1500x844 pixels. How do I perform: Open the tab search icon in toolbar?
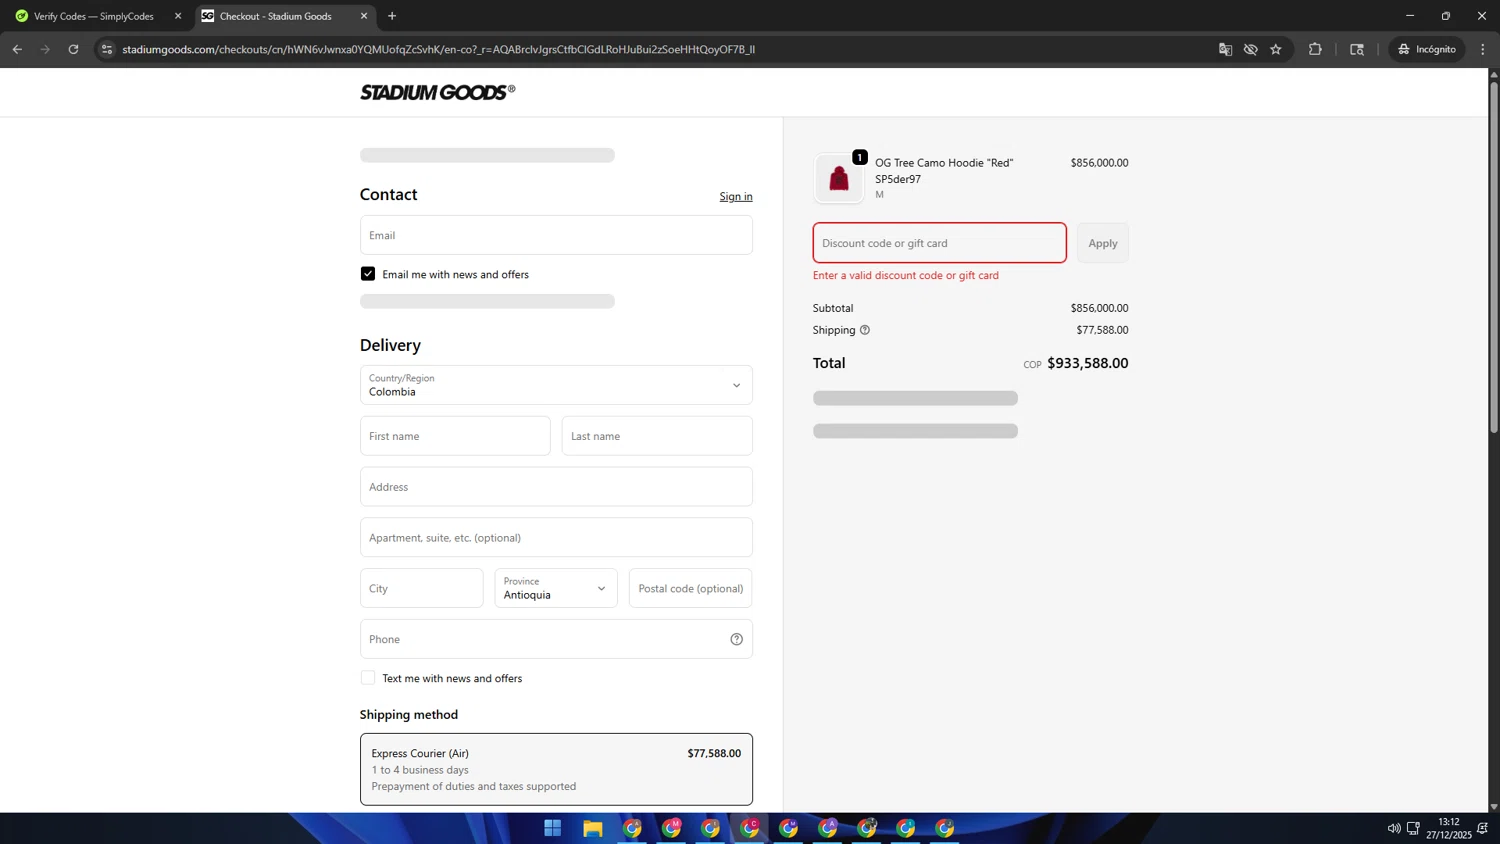pos(1357,49)
